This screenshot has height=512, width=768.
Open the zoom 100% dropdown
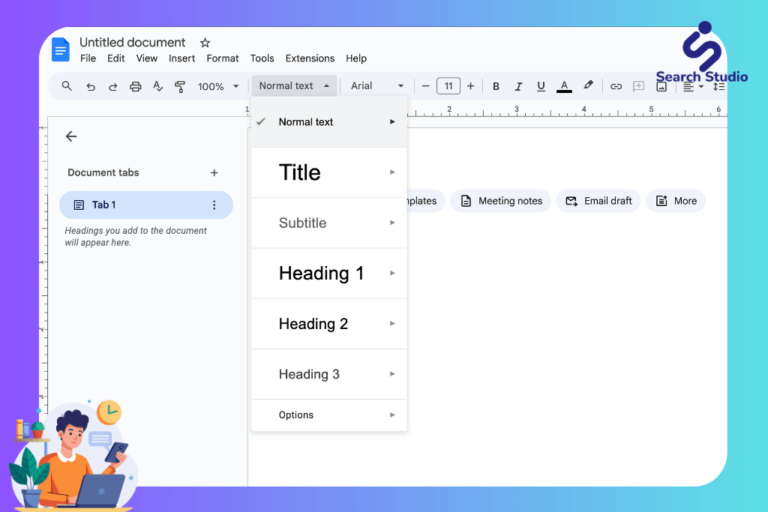coord(218,87)
